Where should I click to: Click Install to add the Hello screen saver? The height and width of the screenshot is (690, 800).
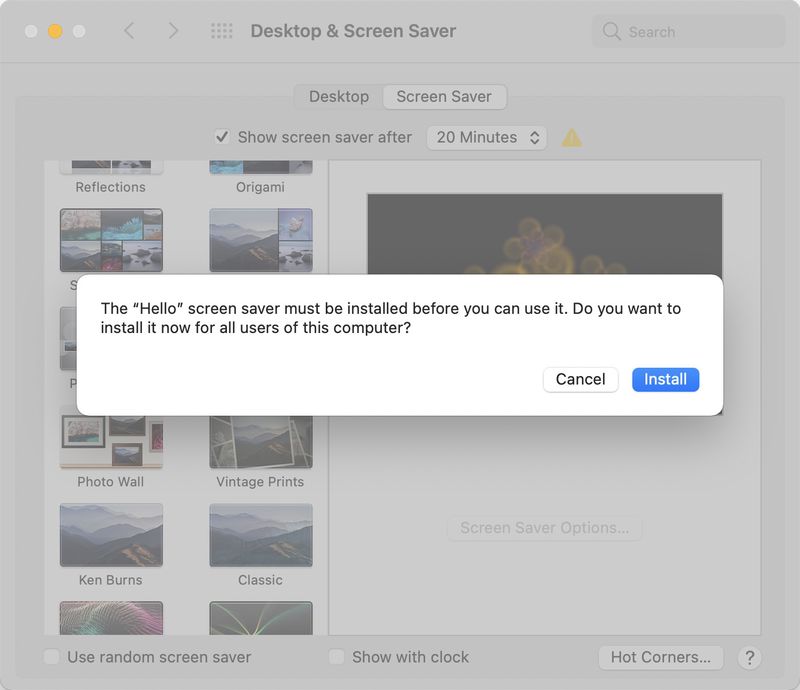[x=665, y=379]
